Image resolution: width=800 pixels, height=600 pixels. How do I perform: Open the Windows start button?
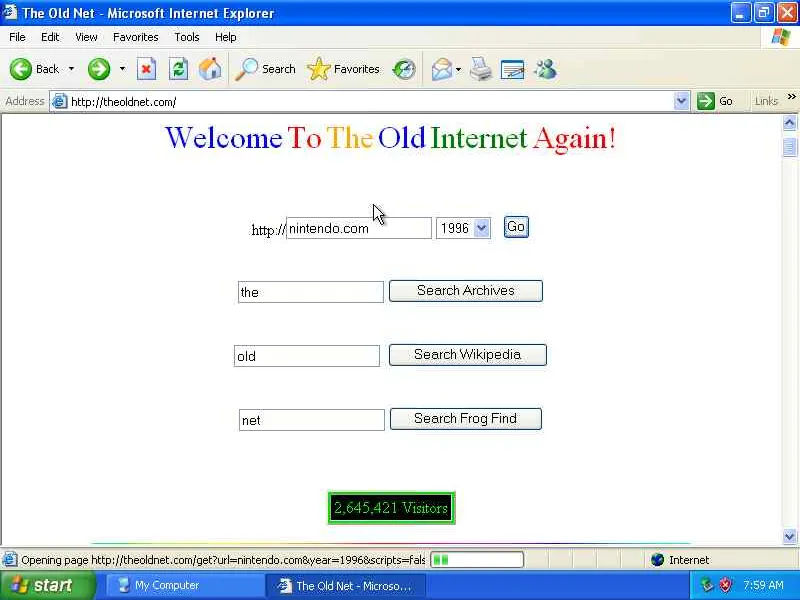[47, 585]
